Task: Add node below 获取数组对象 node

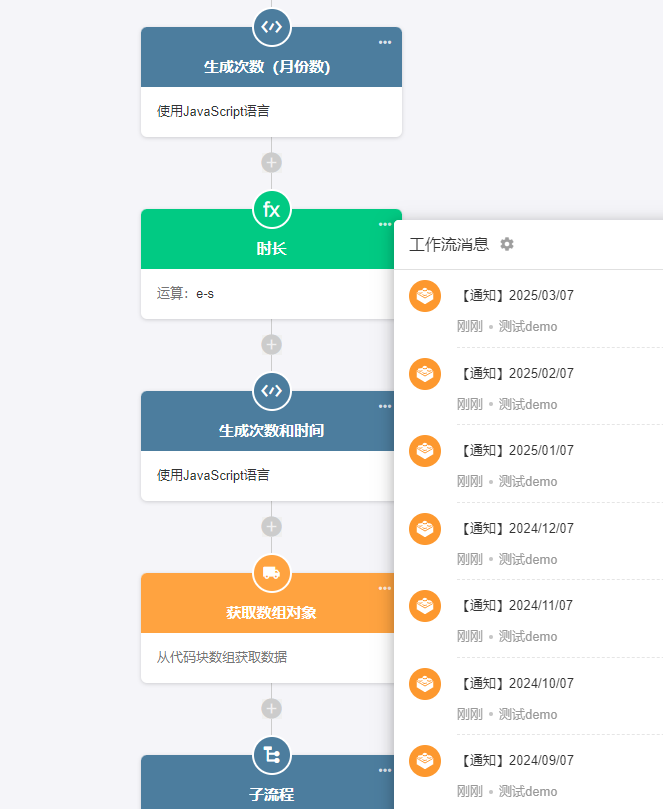Action: (271, 709)
